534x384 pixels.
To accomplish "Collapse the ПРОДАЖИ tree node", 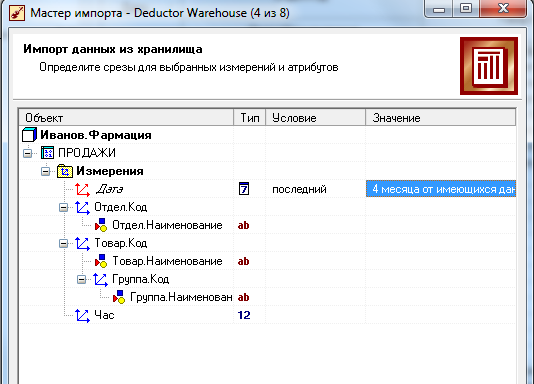I will point(28,153).
